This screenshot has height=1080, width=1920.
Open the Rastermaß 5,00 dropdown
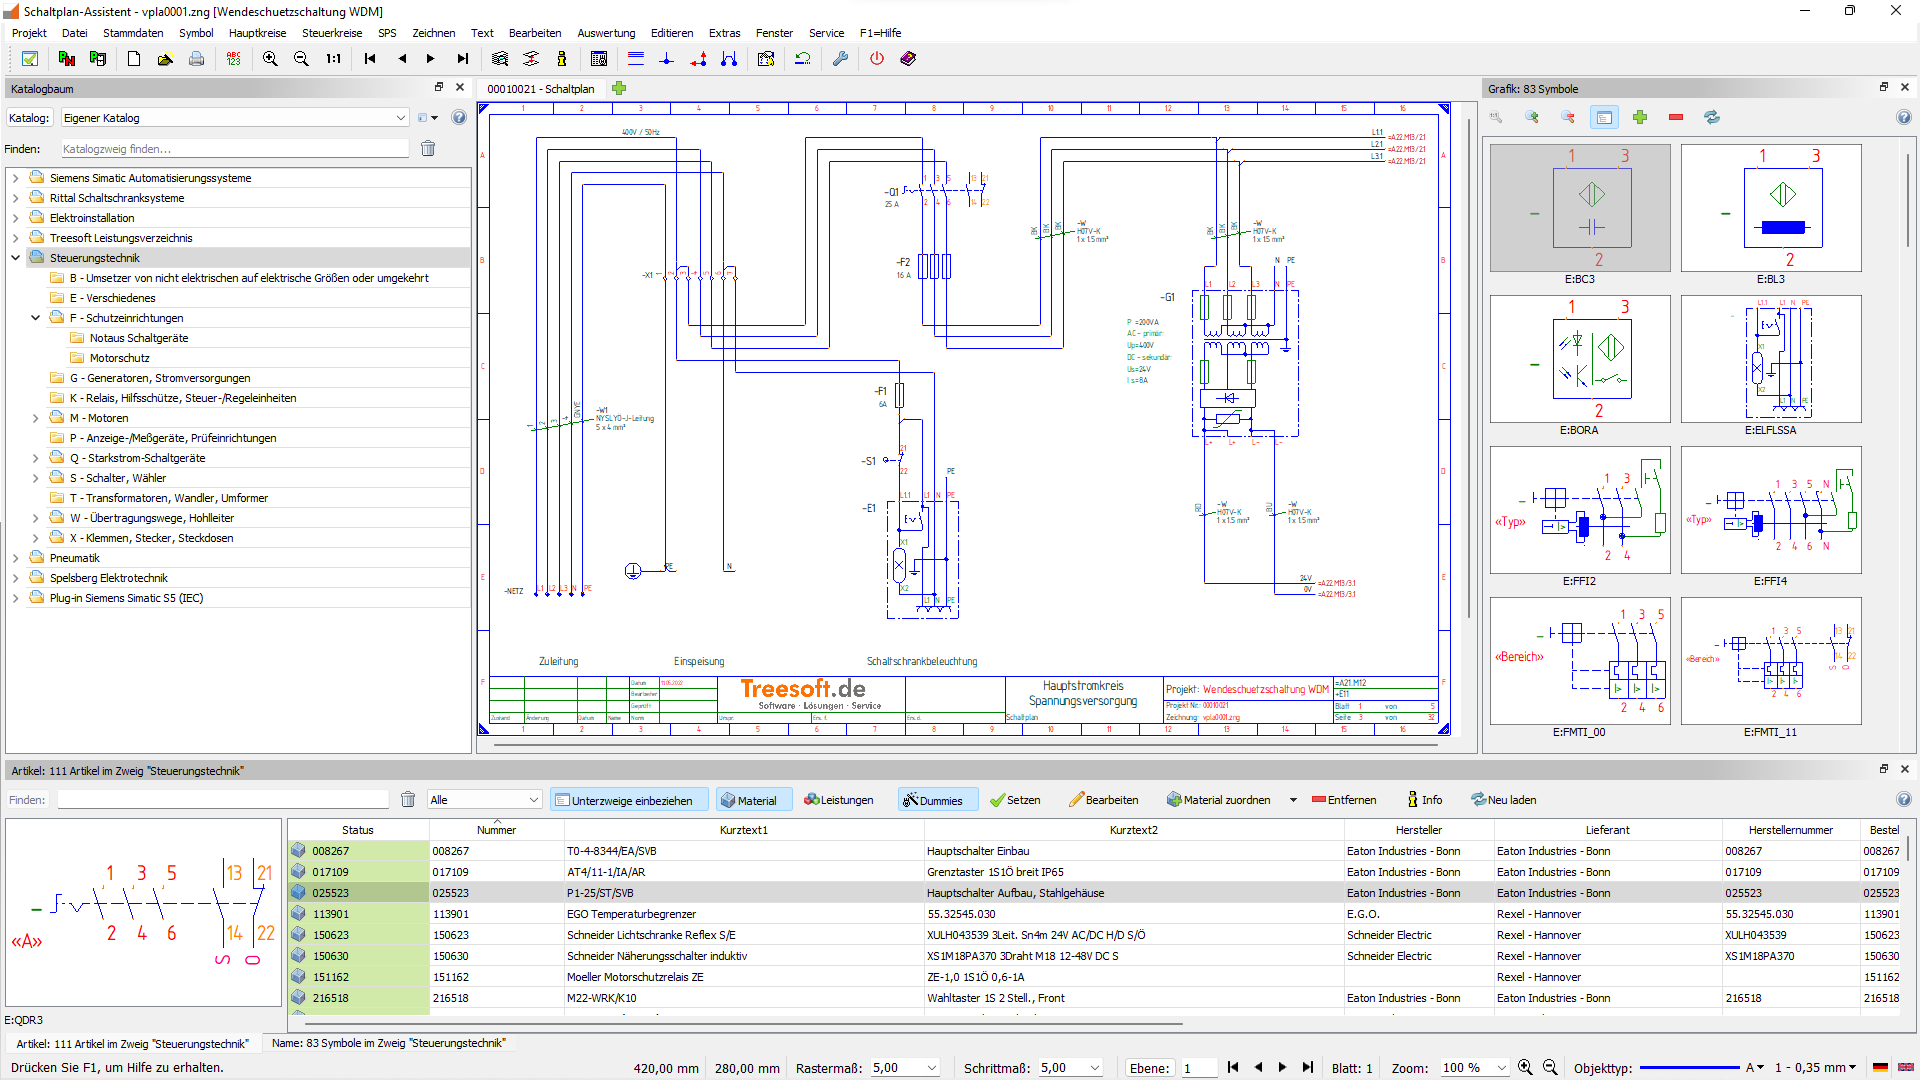click(x=932, y=1068)
